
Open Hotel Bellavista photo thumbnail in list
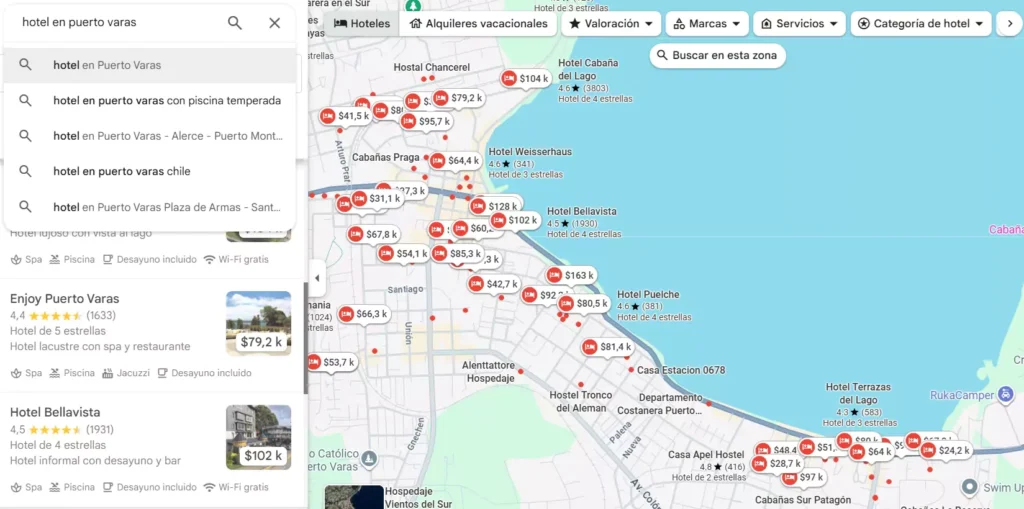[x=259, y=437]
